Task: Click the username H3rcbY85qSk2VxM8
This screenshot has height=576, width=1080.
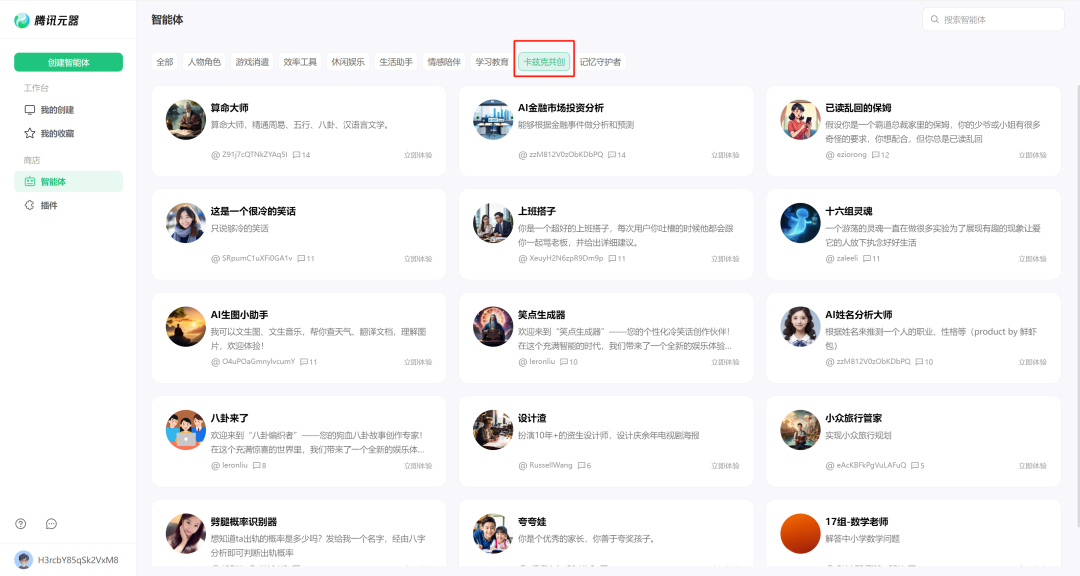Action: click(78, 560)
